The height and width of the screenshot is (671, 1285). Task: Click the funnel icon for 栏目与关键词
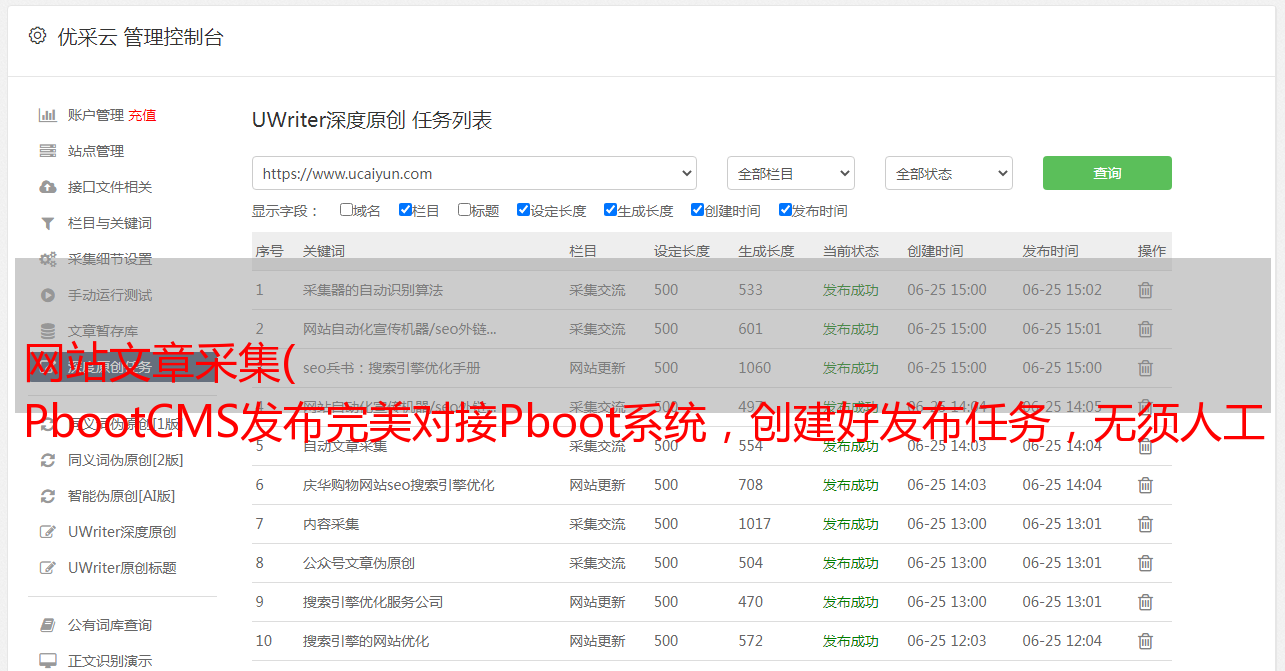[47, 223]
